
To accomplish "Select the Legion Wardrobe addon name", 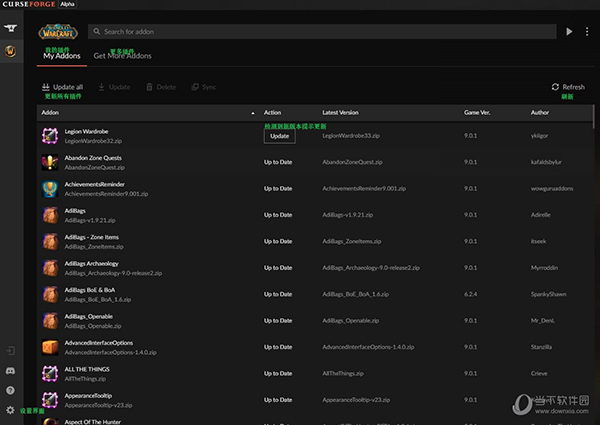I will tap(86, 132).
